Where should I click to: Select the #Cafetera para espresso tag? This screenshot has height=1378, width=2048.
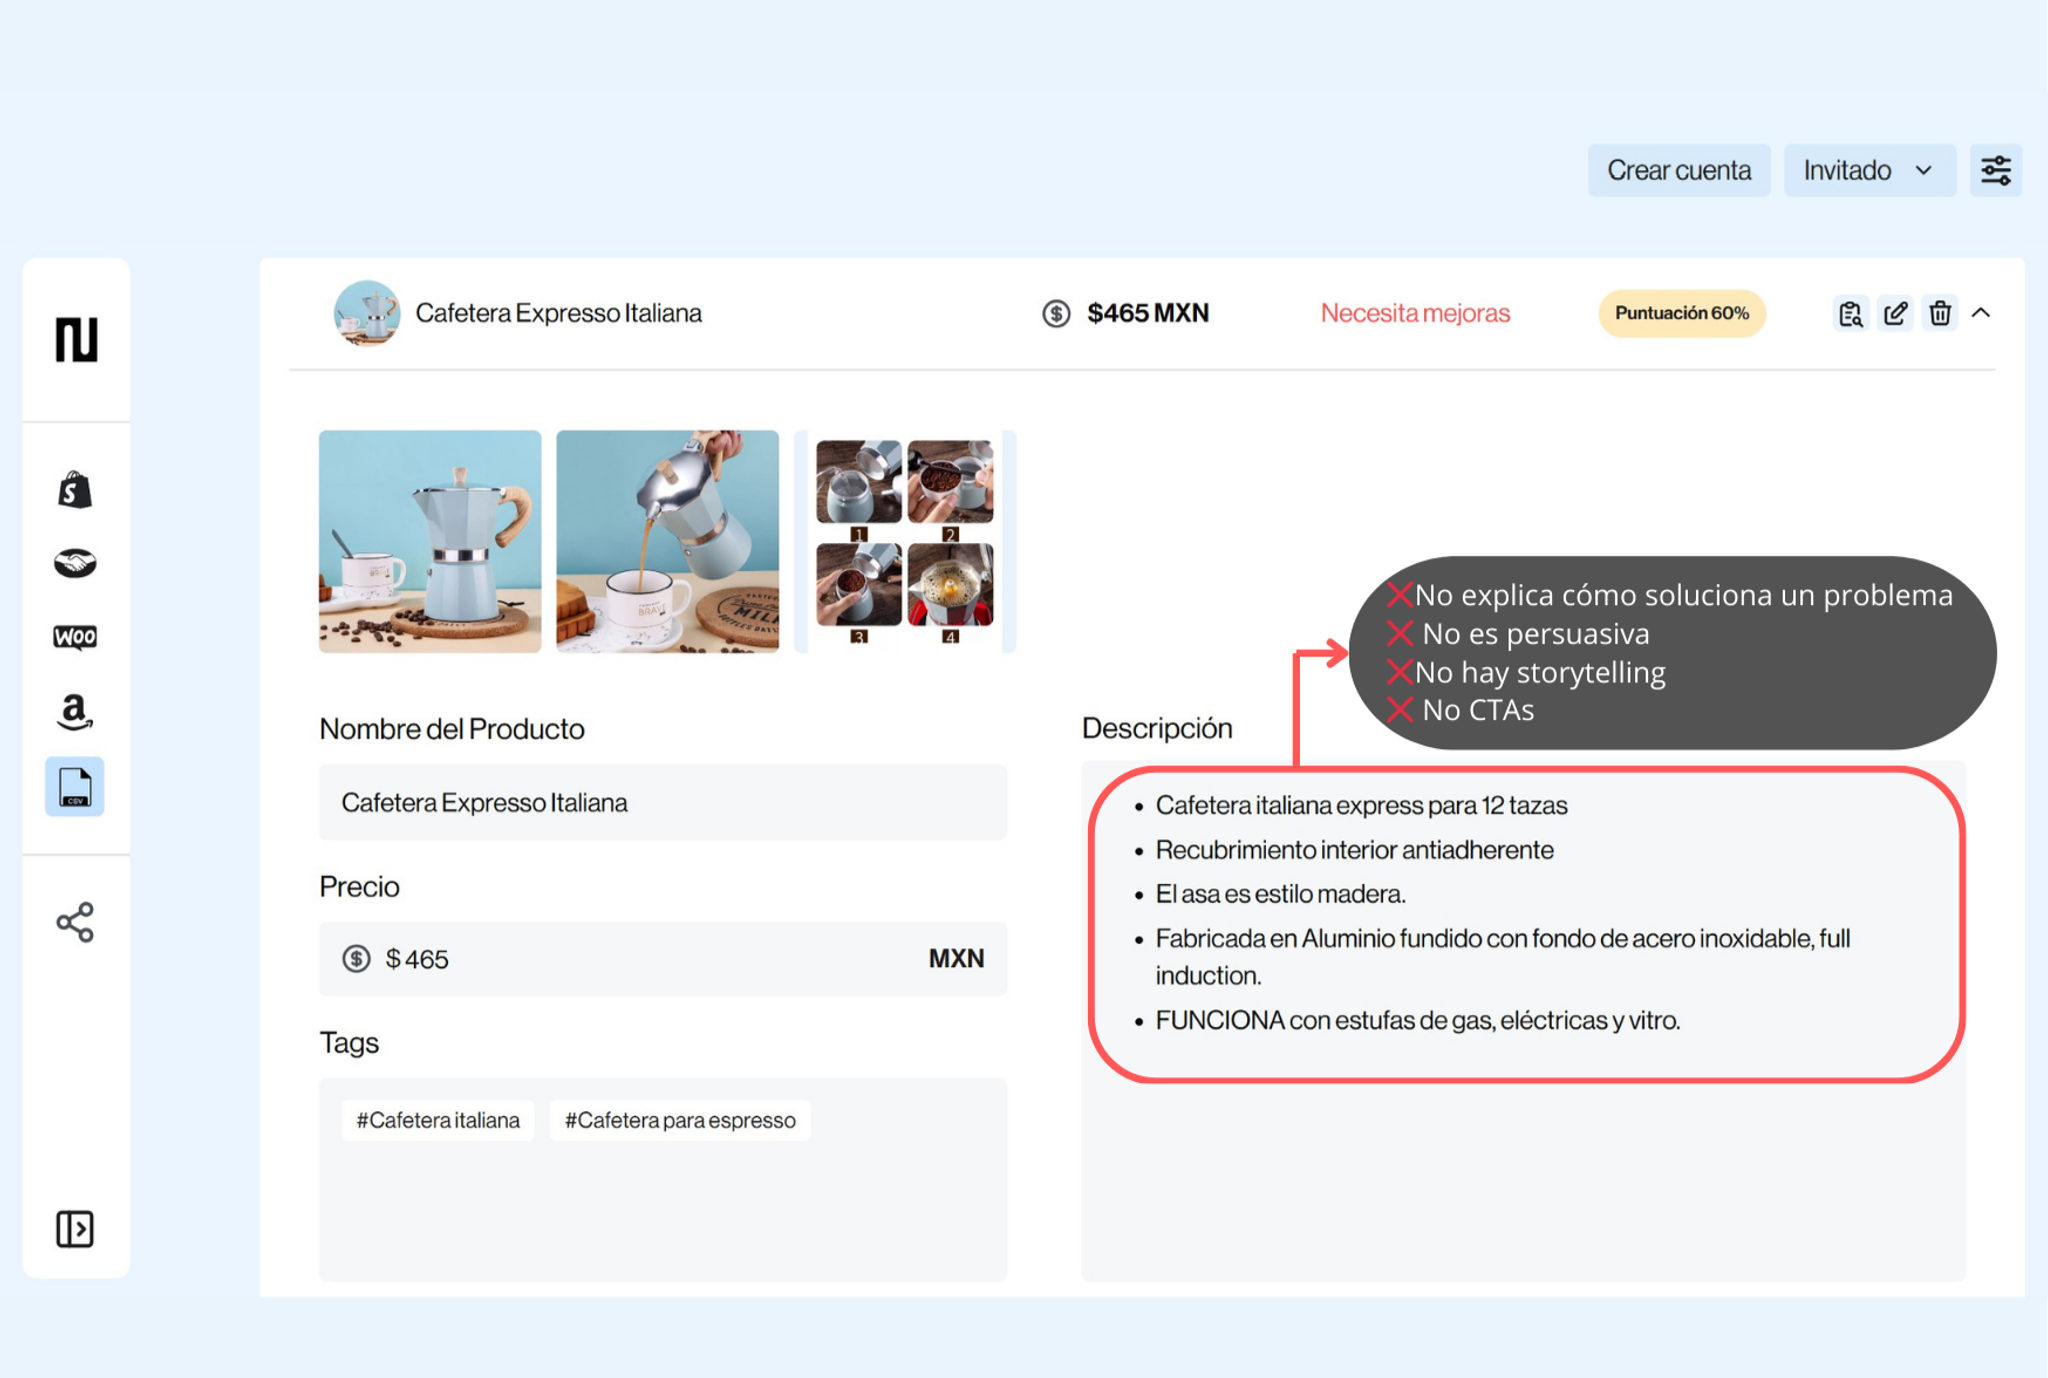coord(680,1120)
